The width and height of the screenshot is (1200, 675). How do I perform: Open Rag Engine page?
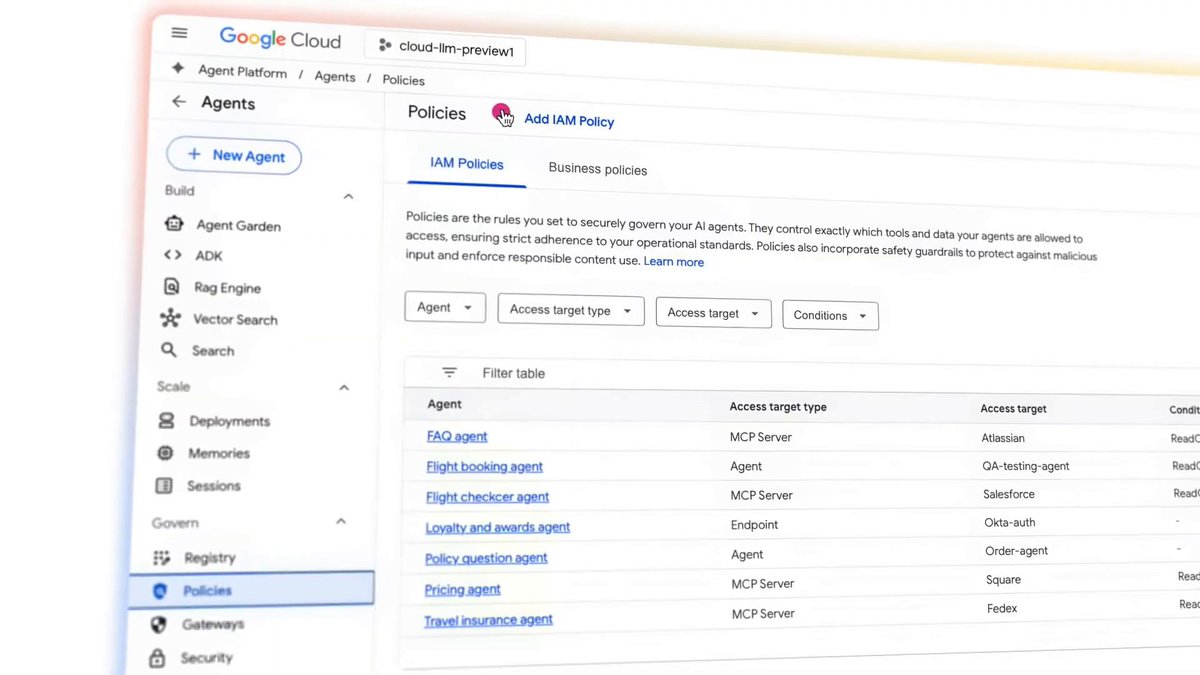point(227,288)
